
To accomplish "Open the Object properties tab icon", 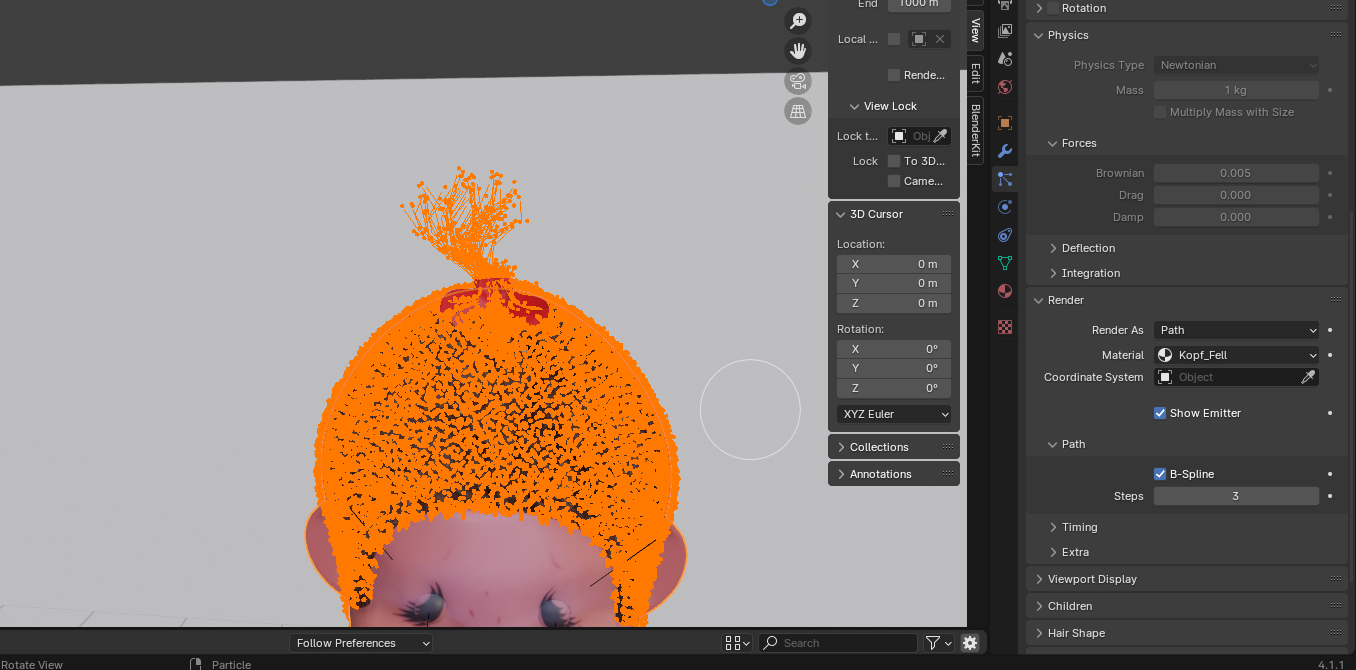I will tap(1005, 123).
